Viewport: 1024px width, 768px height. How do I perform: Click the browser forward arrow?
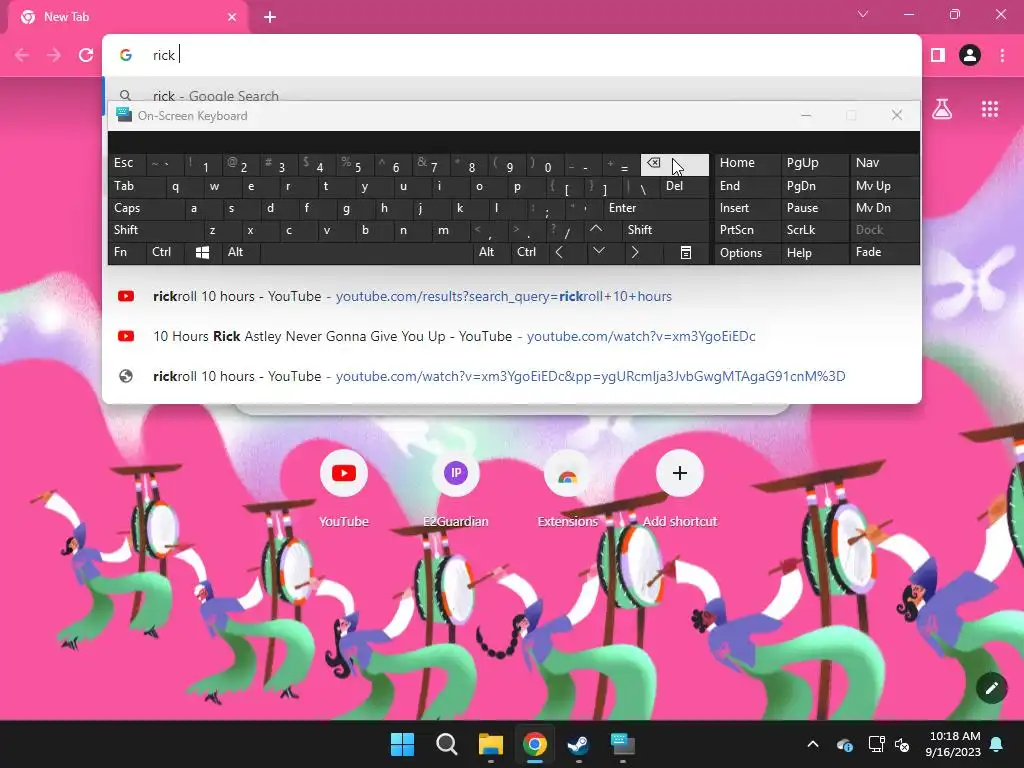[54, 55]
